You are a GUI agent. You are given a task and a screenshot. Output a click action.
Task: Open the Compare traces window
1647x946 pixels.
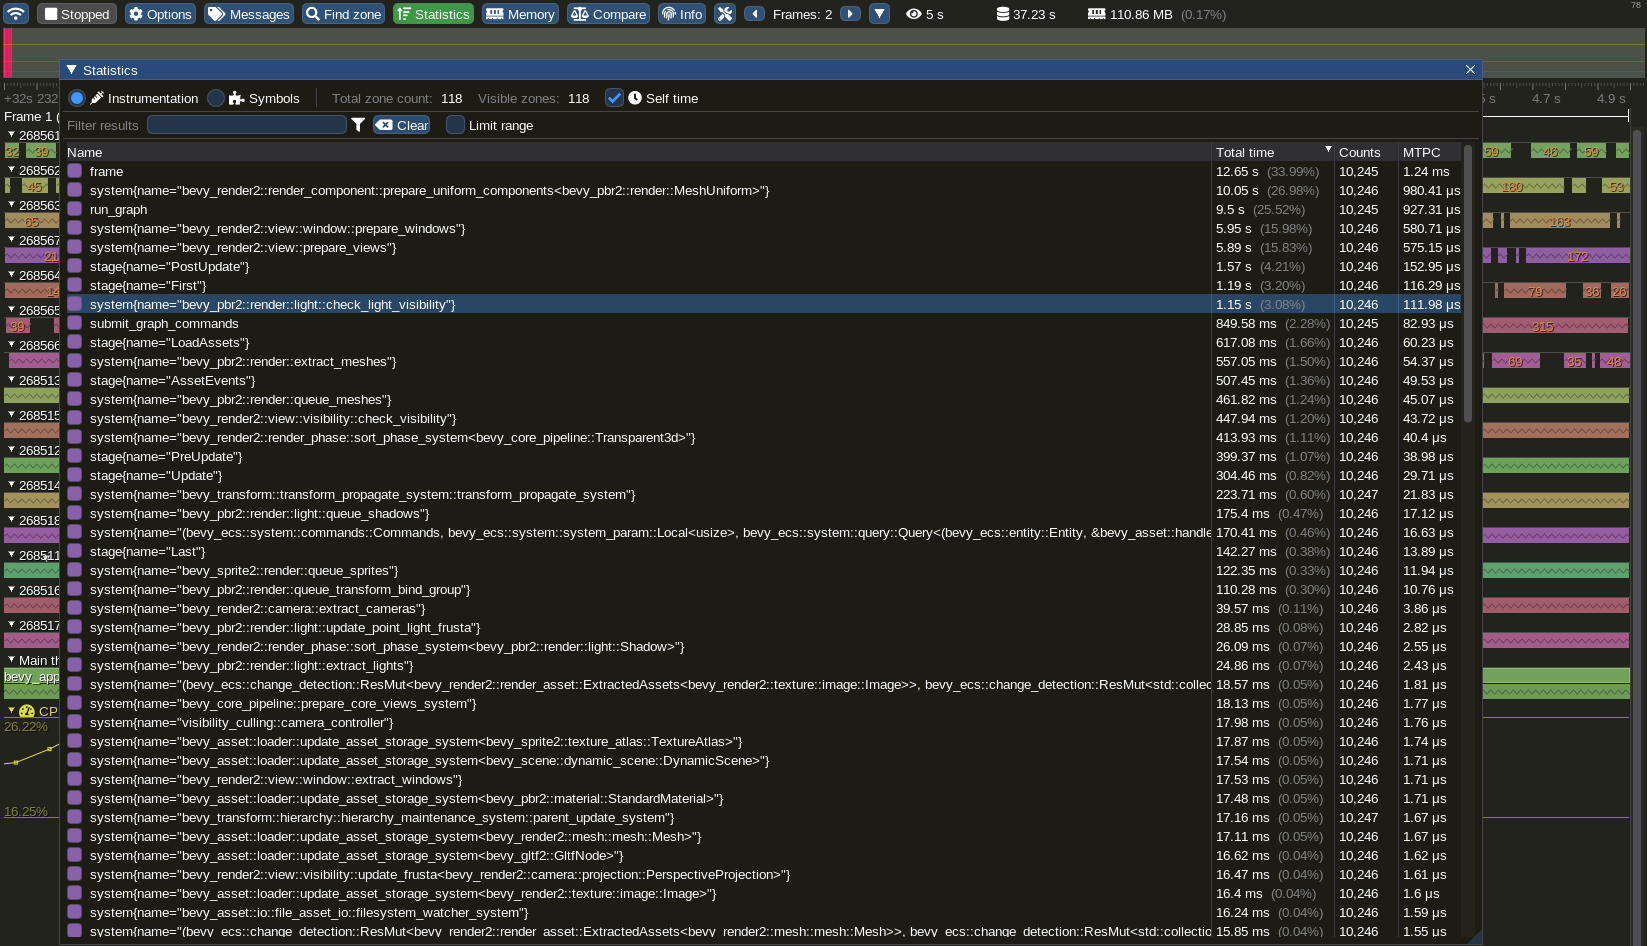coord(608,14)
